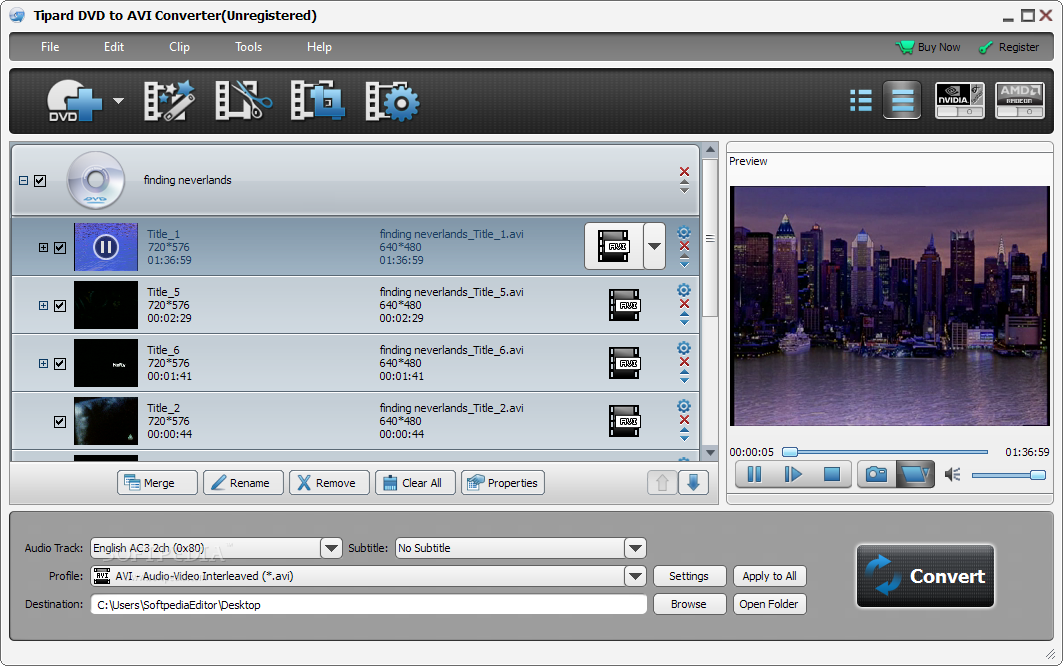Open the settings gear for Title_6
The width and height of the screenshot is (1063, 666).
(684, 348)
